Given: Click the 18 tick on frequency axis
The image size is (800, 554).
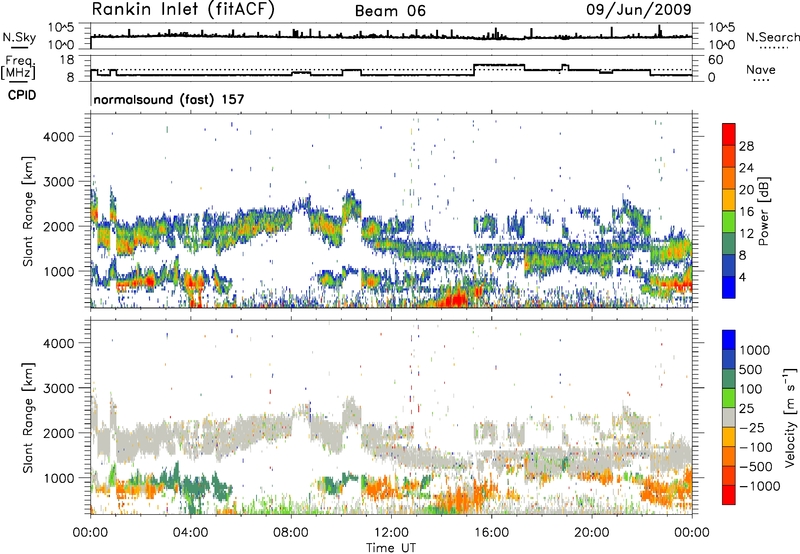Looking at the screenshot, I should pos(67,60).
